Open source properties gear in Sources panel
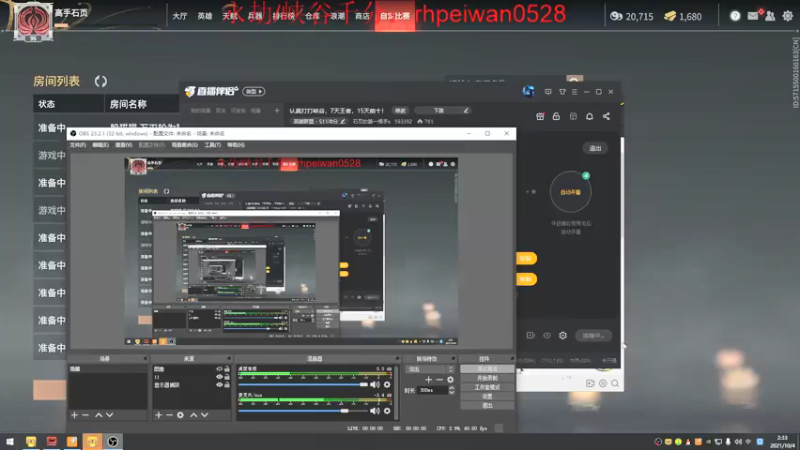 (181, 415)
